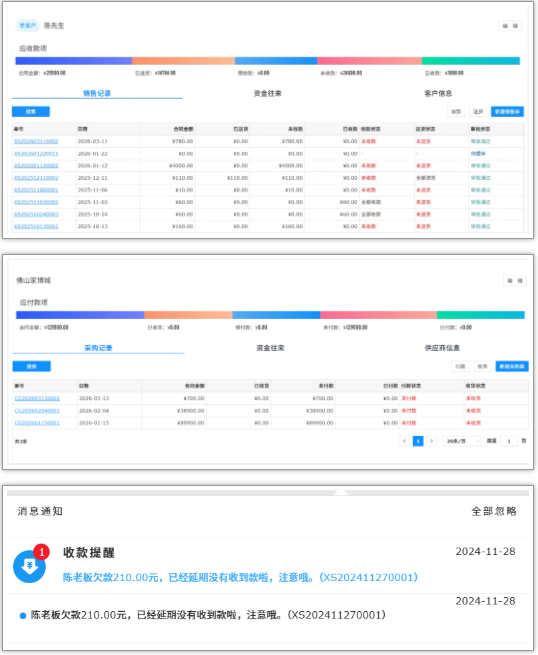Click 全部收款 status in 2025-11-03 row
The image size is (538, 655).
[371, 202]
